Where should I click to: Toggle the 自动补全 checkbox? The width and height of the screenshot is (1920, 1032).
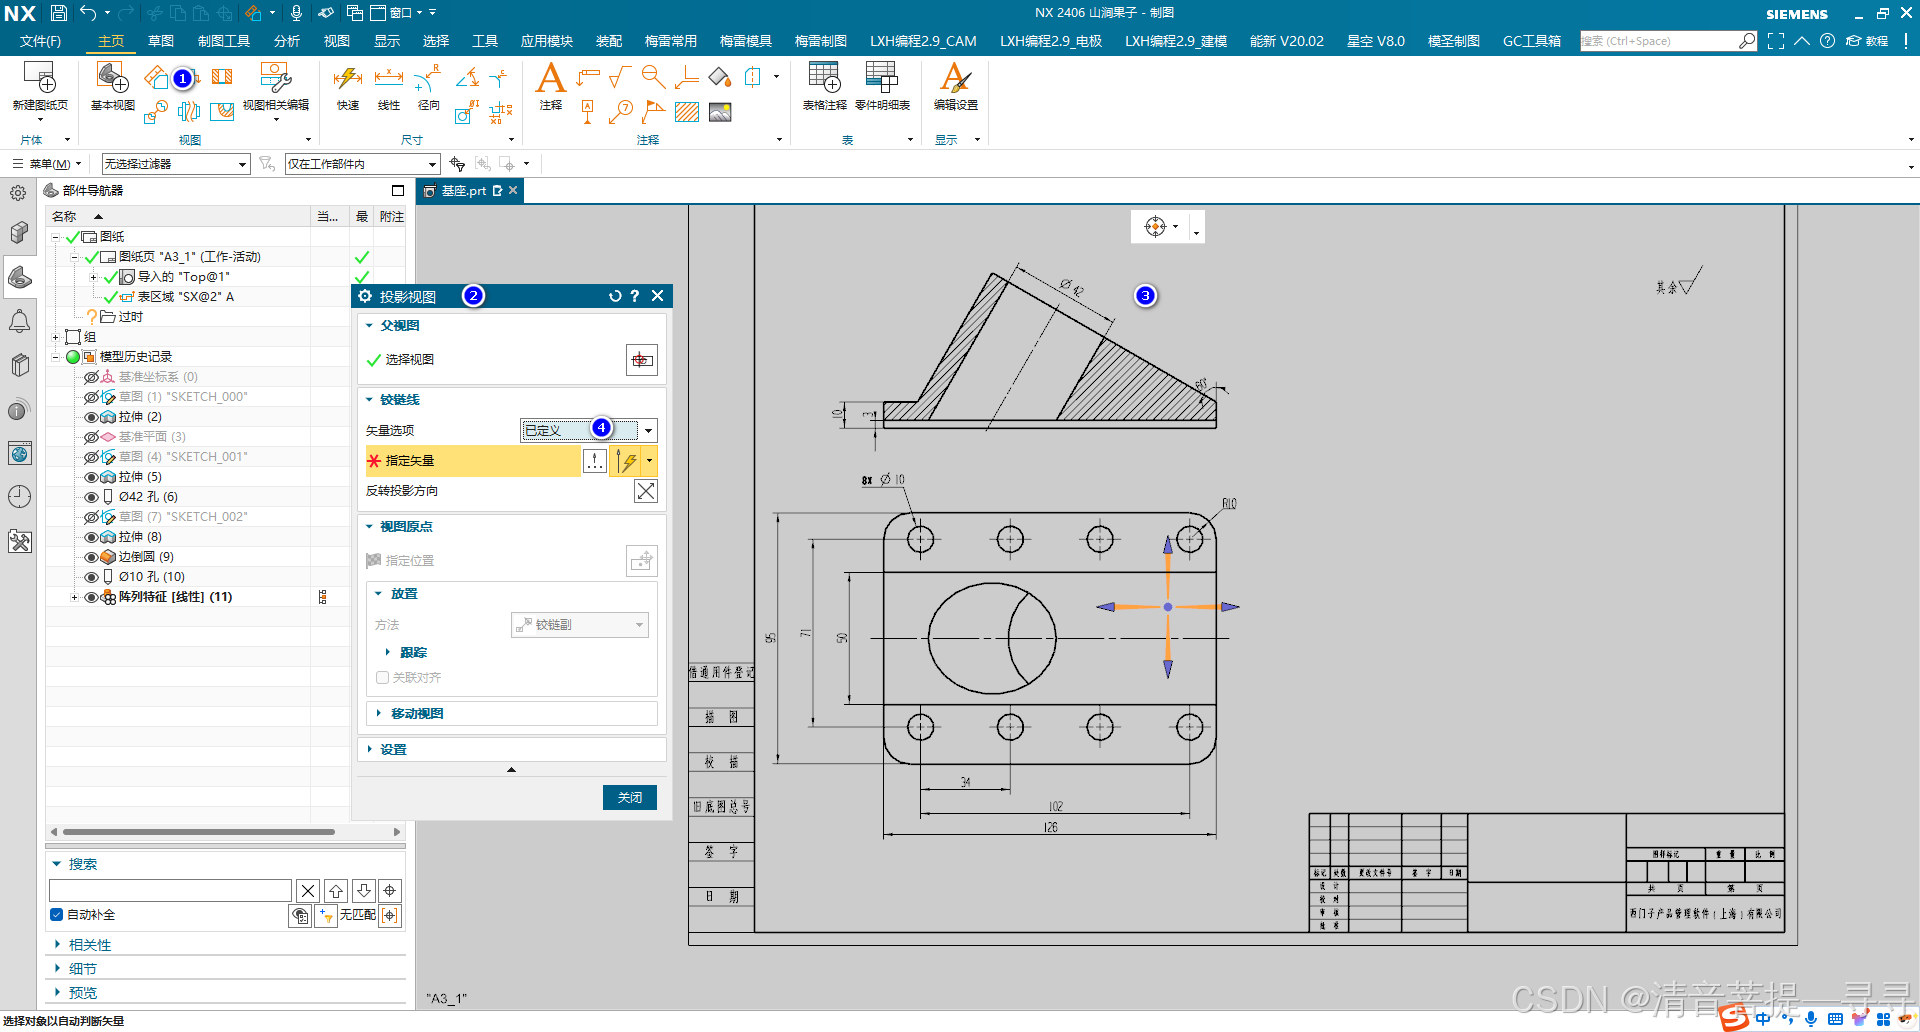[x=57, y=915]
